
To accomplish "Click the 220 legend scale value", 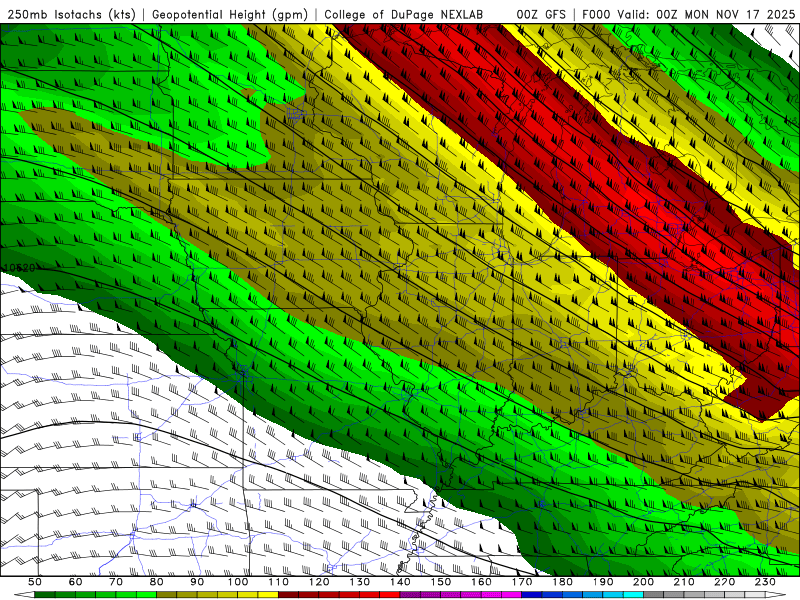I will [x=724, y=582].
